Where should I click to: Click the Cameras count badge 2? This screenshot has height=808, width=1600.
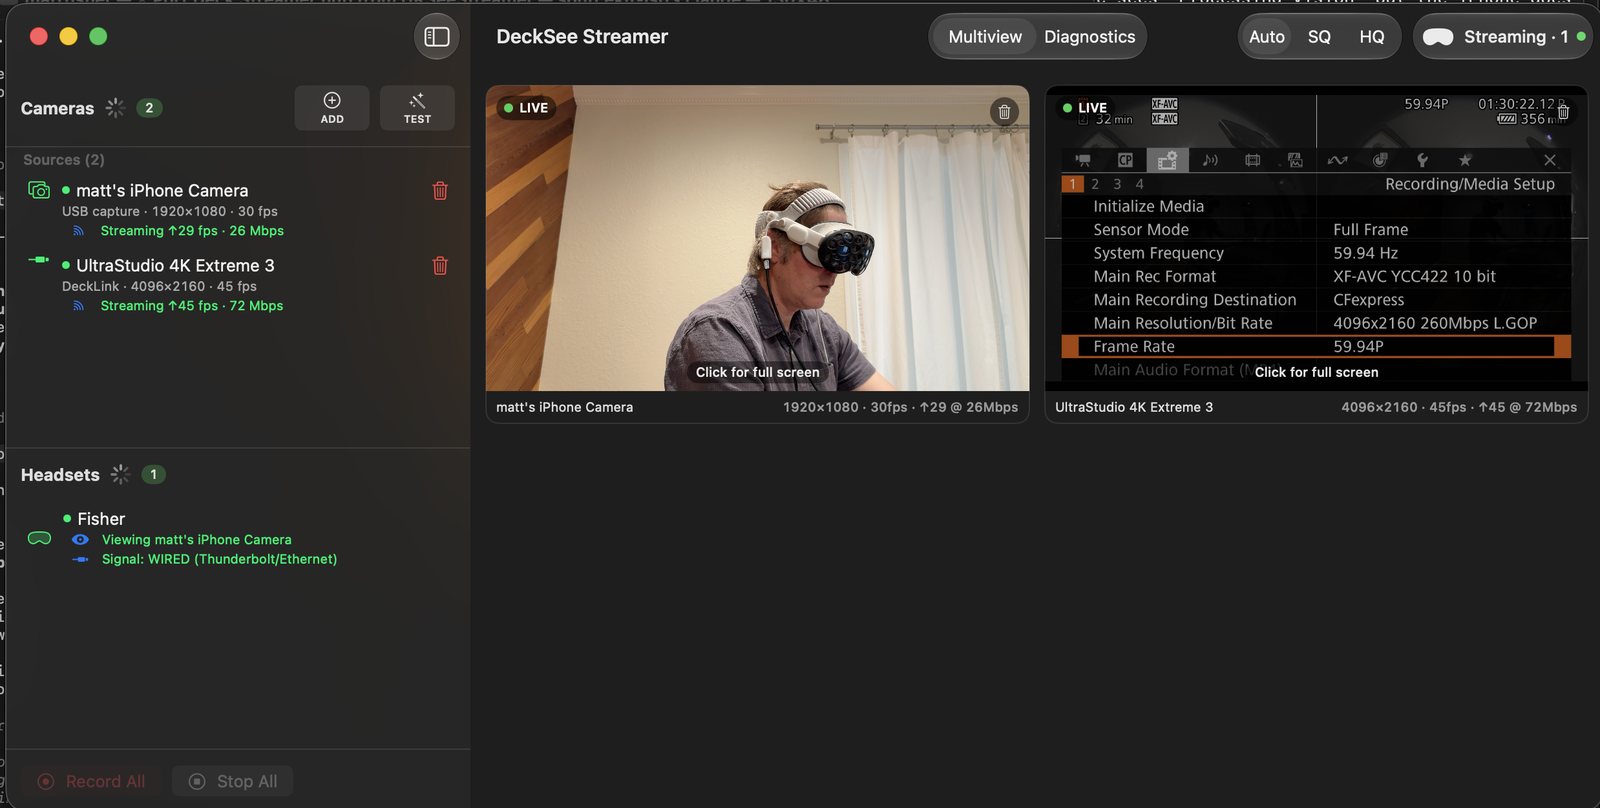click(149, 108)
